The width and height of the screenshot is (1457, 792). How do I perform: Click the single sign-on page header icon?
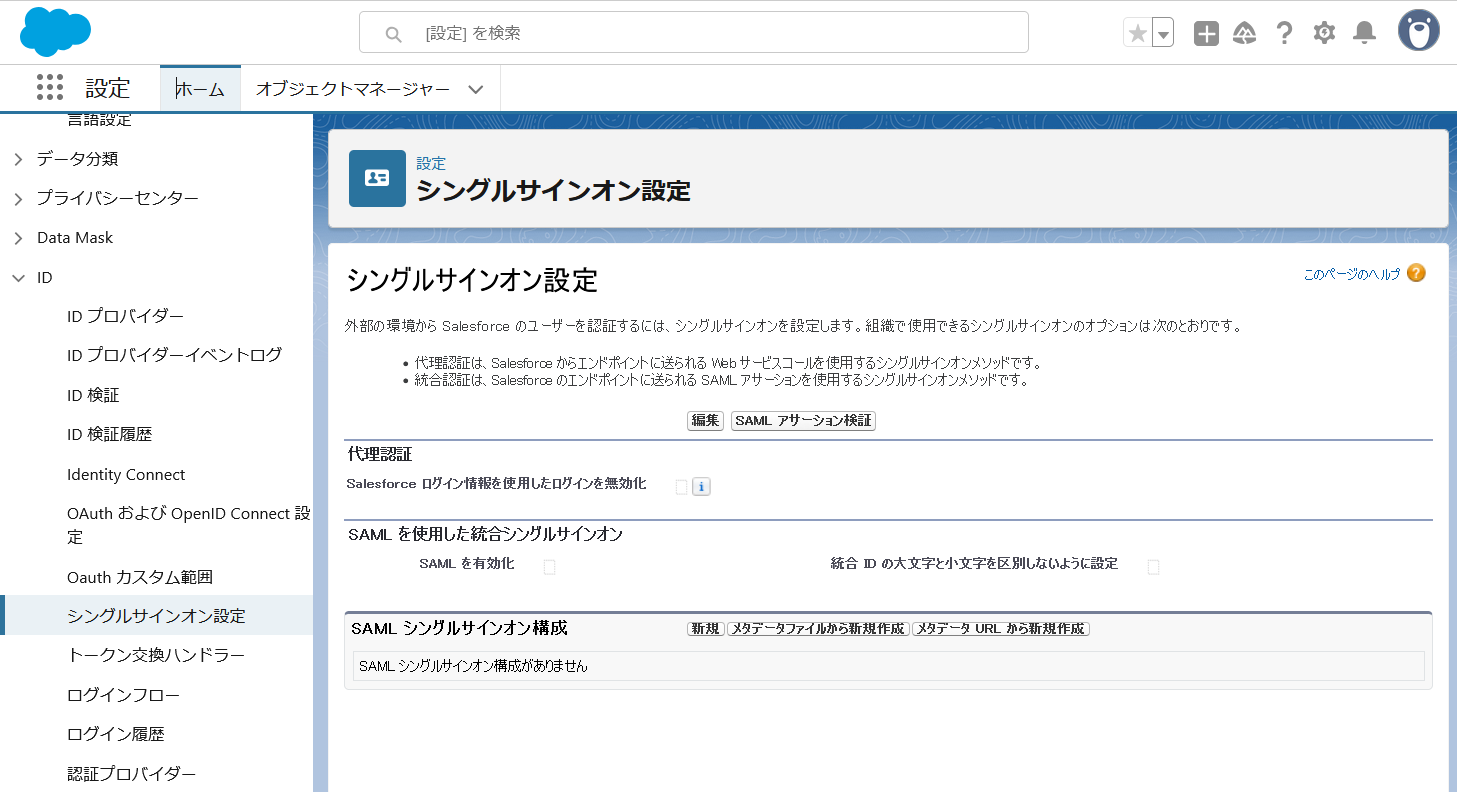tap(377, 178)
